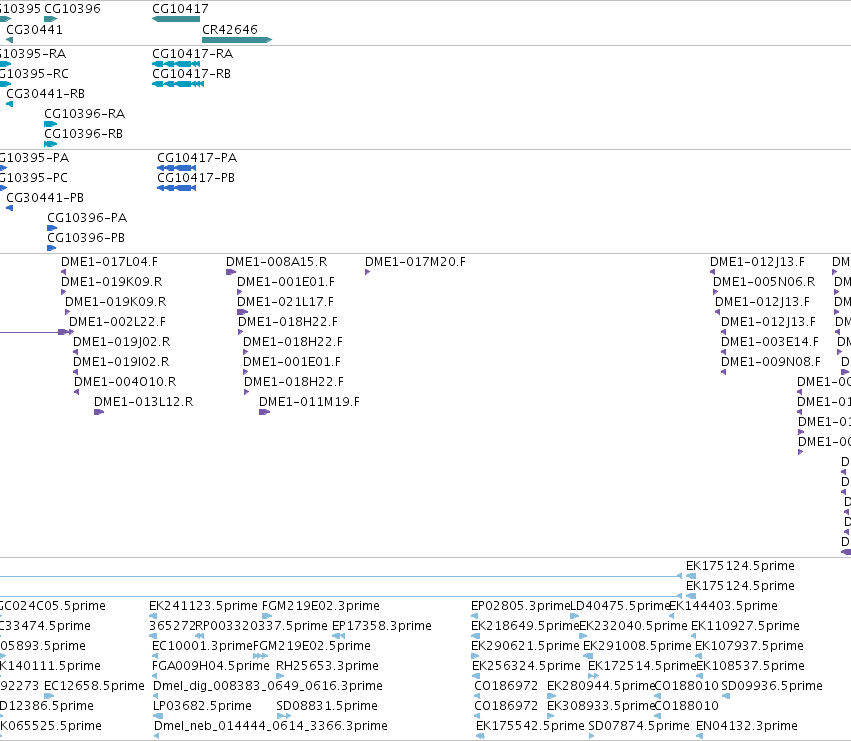Select BAC end DME1-021L17.F

285,302
